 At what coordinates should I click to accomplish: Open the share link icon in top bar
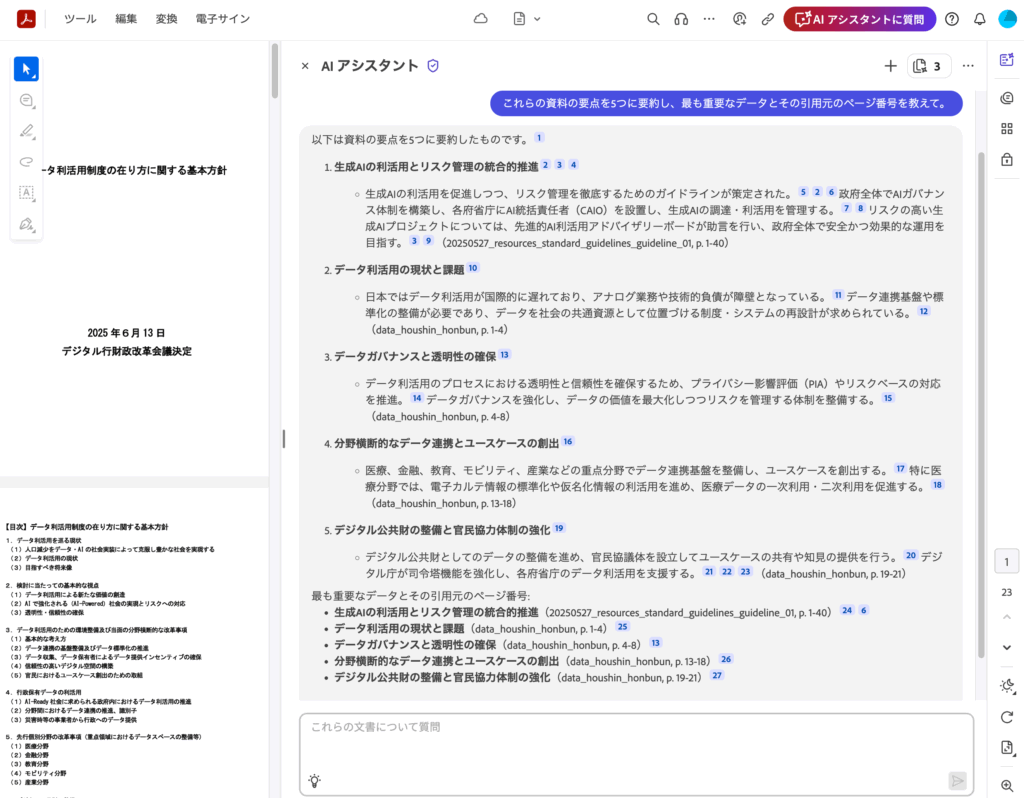coord(767,18)
